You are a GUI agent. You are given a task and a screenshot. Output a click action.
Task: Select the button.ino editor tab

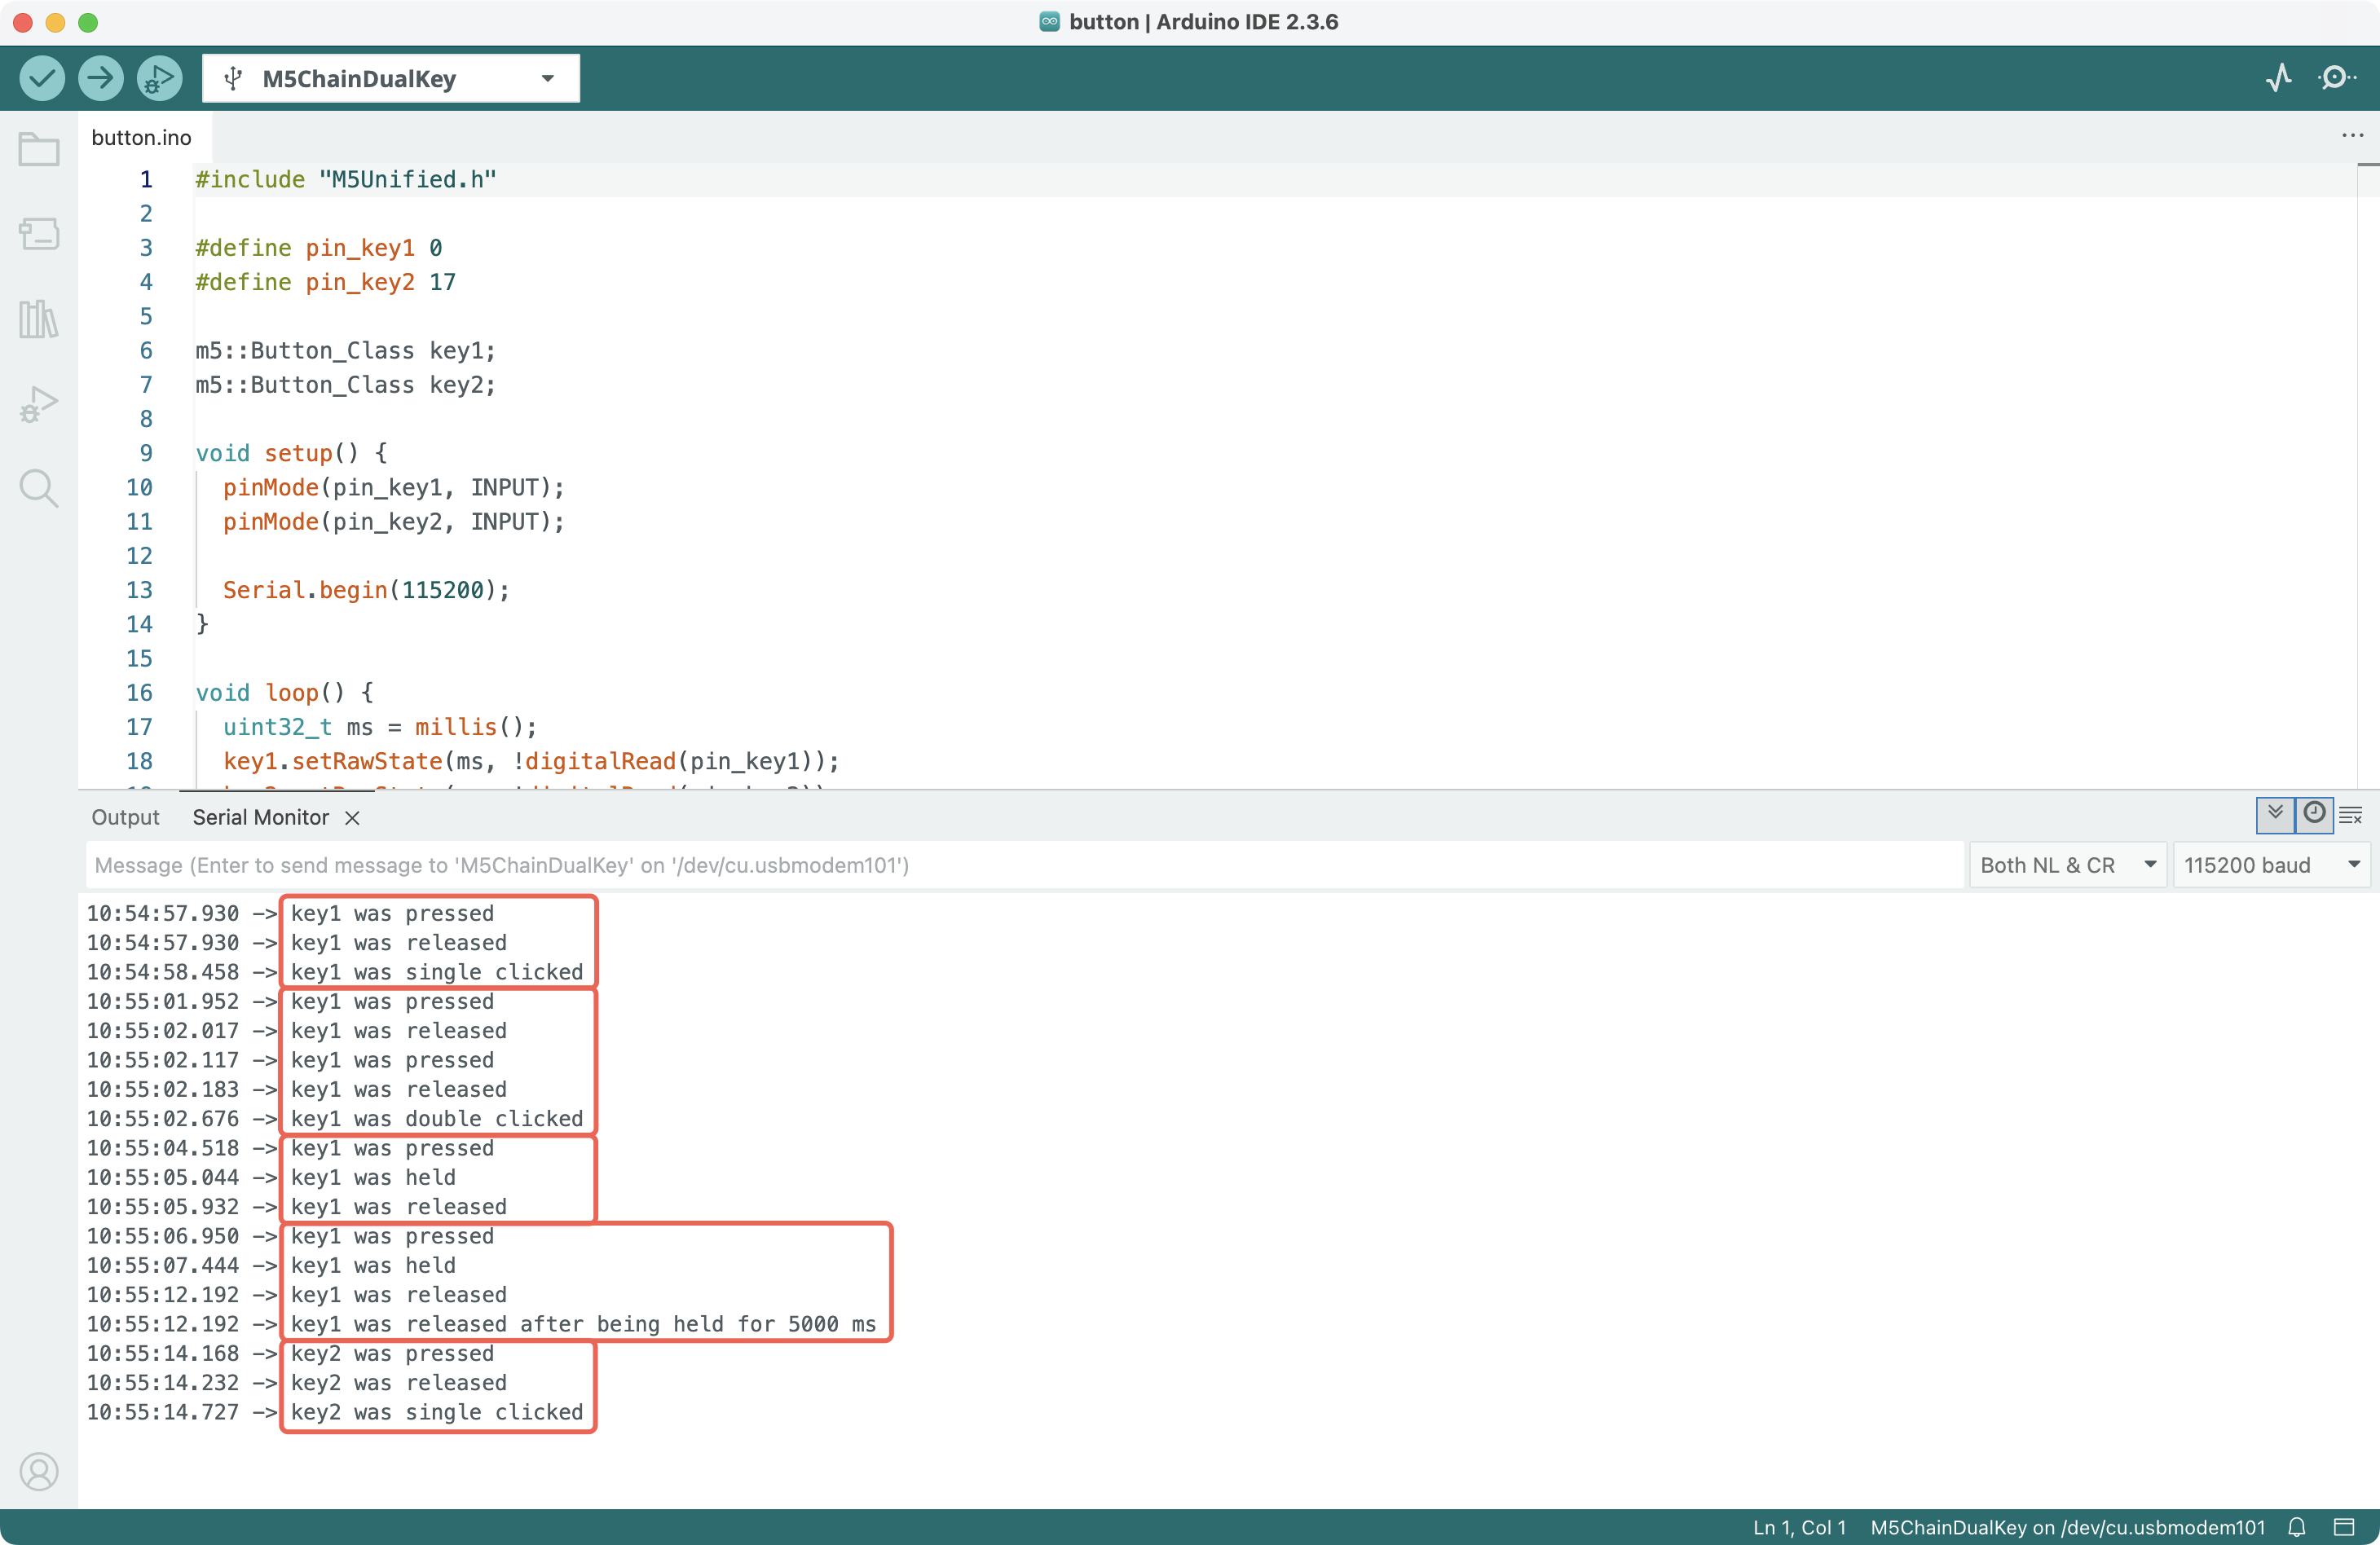tap(141, 137)
